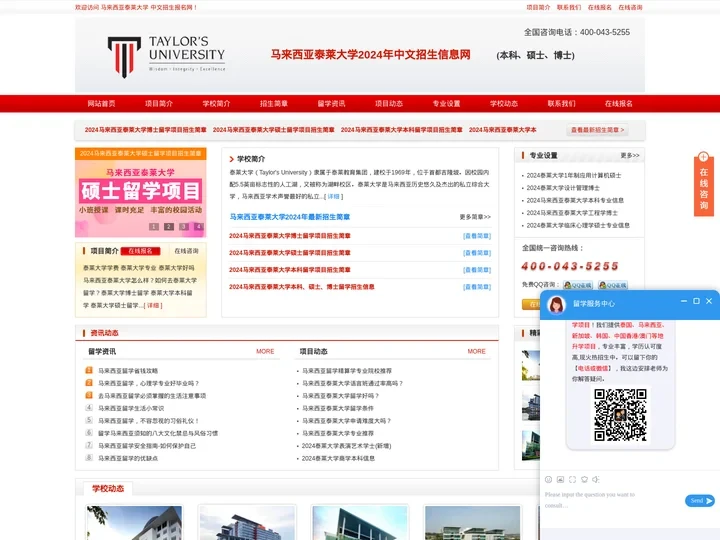720x540 pixels.
Task: Open 学校动态 in the red navigation bar
Action: click(504, 104)
